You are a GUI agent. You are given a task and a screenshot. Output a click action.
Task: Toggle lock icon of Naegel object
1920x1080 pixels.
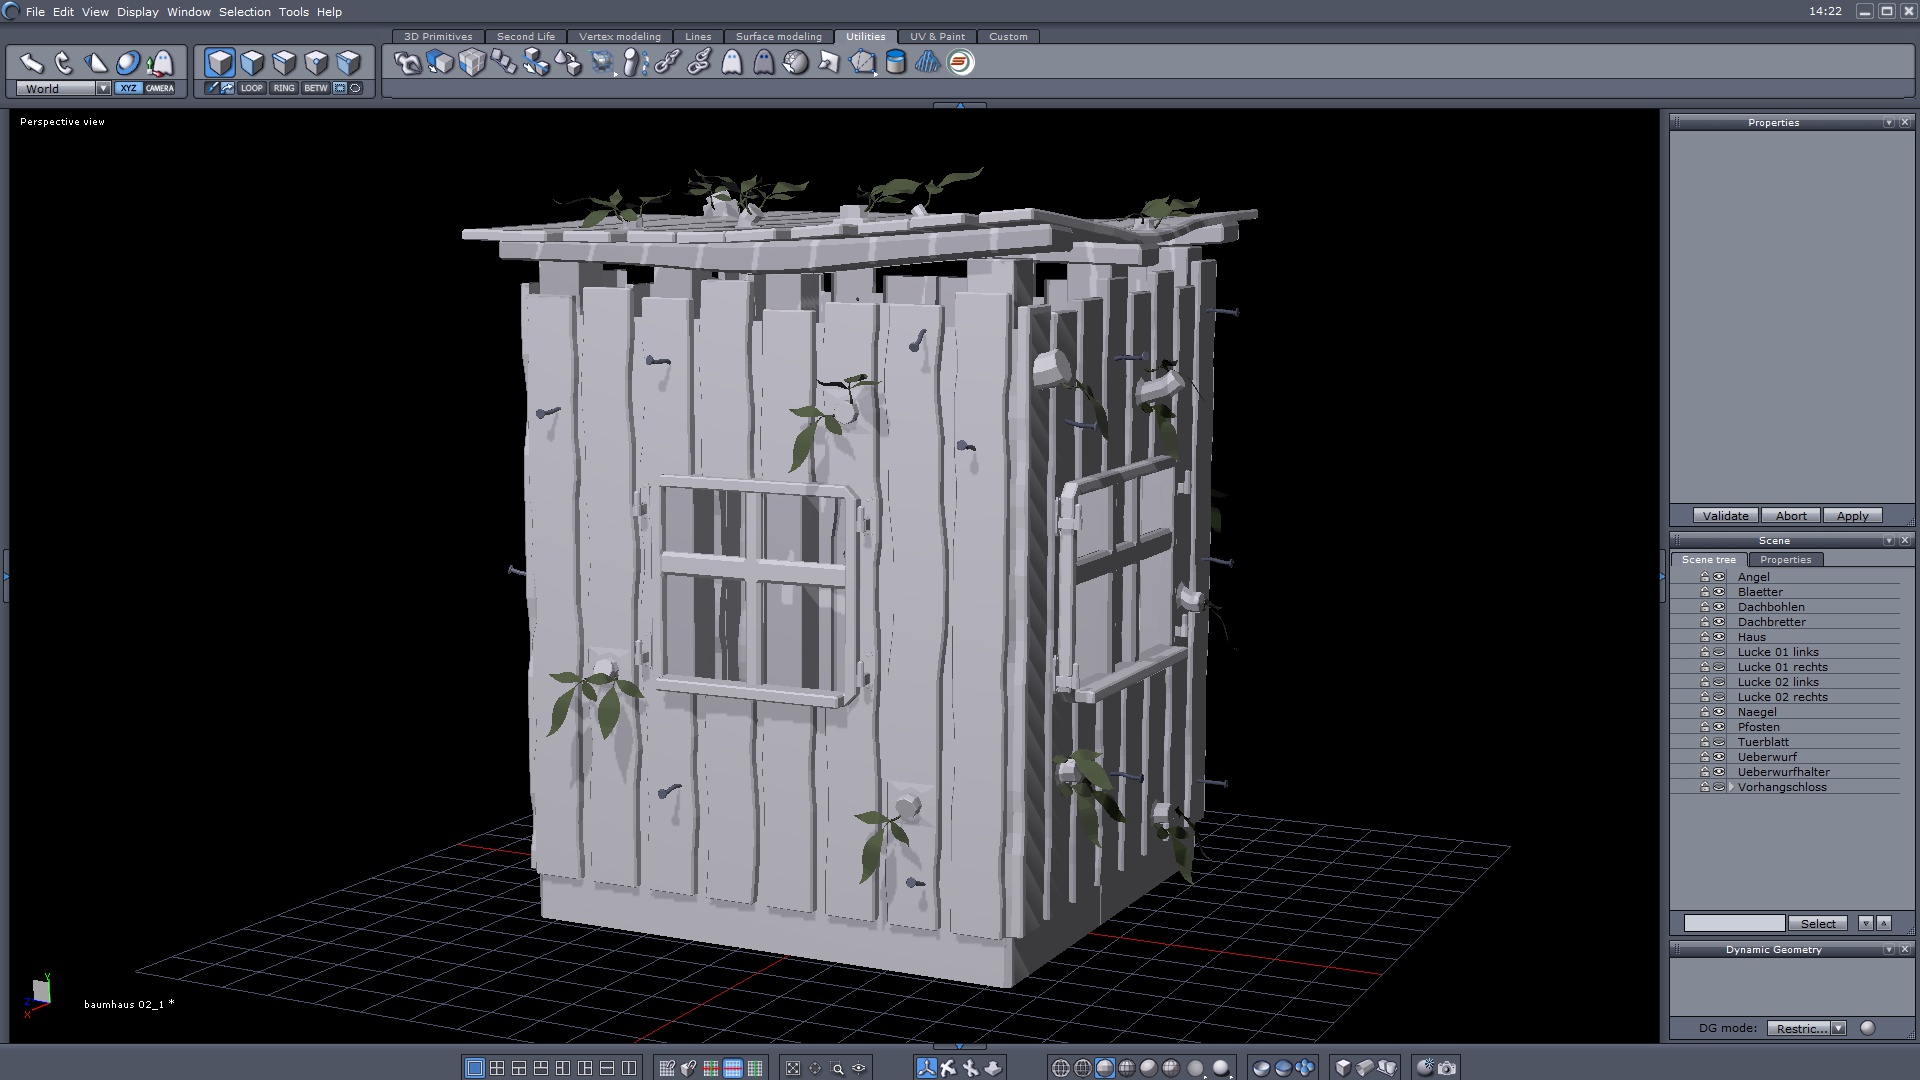1705,712
